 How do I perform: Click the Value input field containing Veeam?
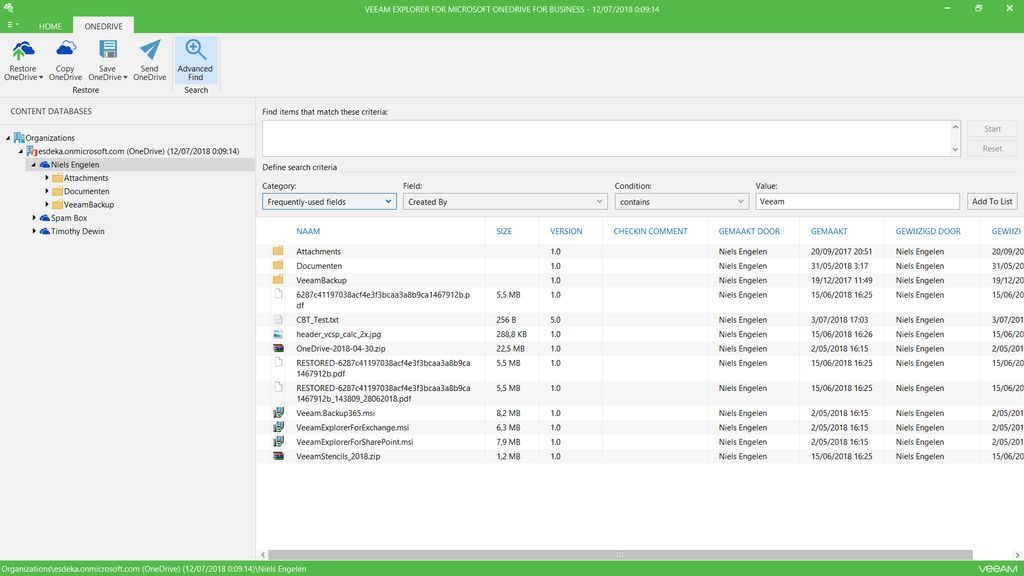(857, 201)
